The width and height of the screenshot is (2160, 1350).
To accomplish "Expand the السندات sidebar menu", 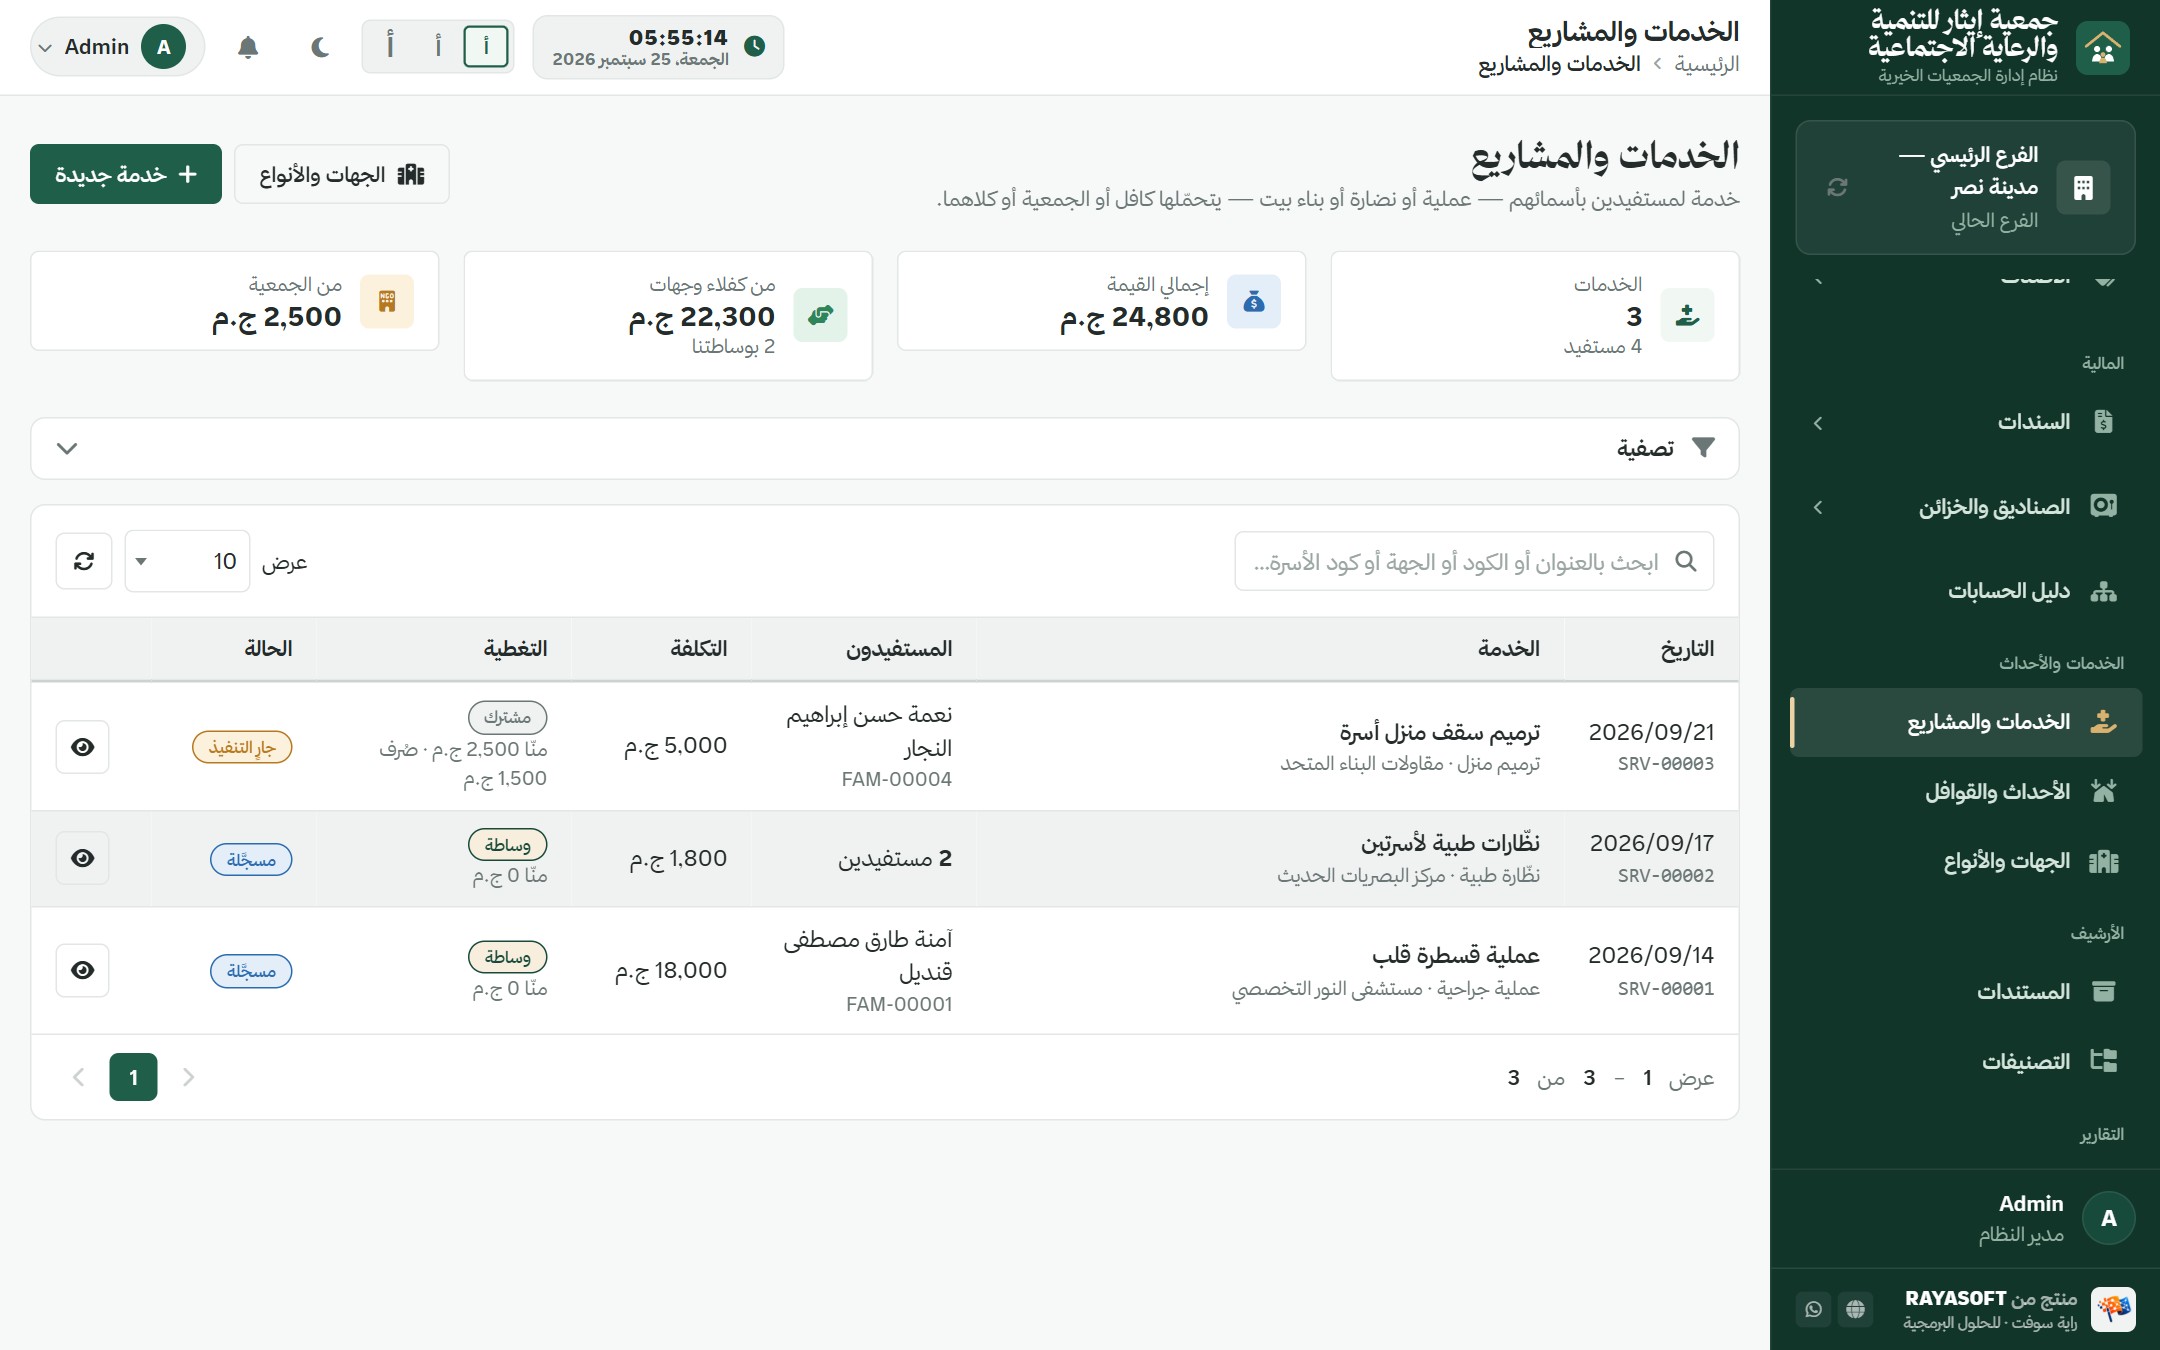I will pyautogui.click(x=1966, y=422).
